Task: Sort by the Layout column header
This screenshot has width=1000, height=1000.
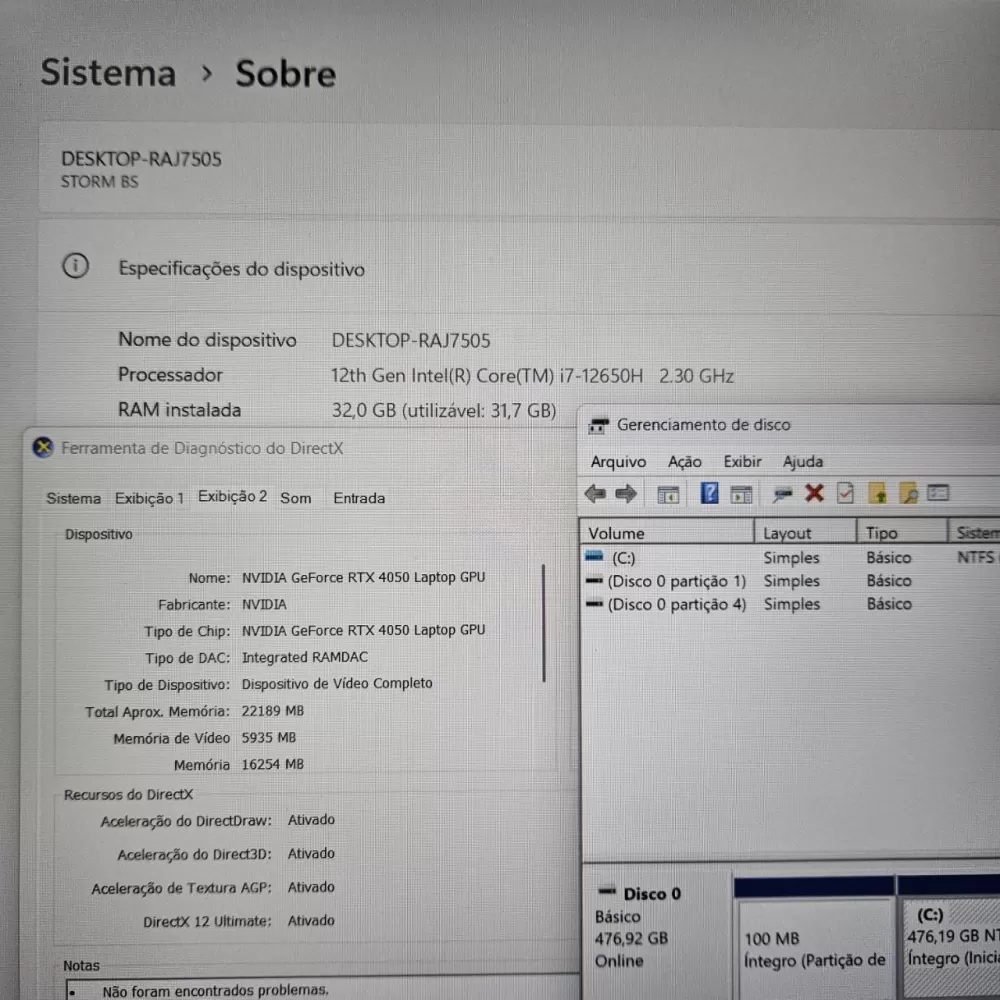Action: click(805, 533)
